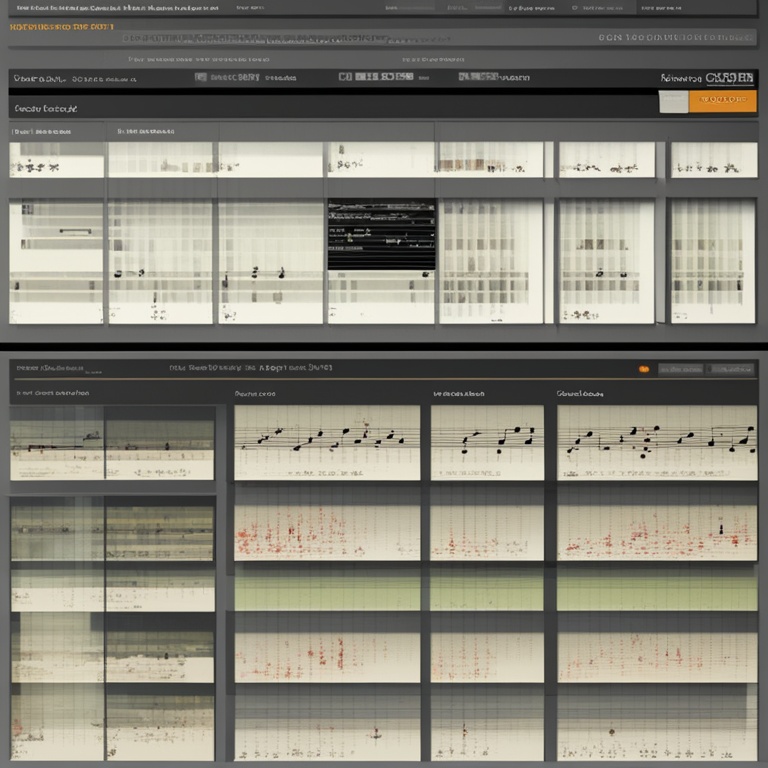Select the red-dotted panel below the rightmost score

pyautogui.click(x=656, y=532)
